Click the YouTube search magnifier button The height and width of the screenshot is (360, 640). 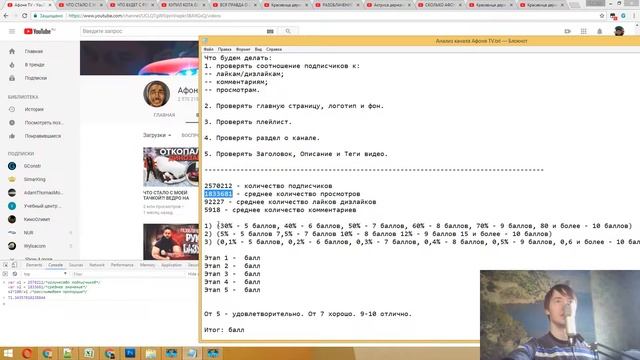tap(288, 31)
